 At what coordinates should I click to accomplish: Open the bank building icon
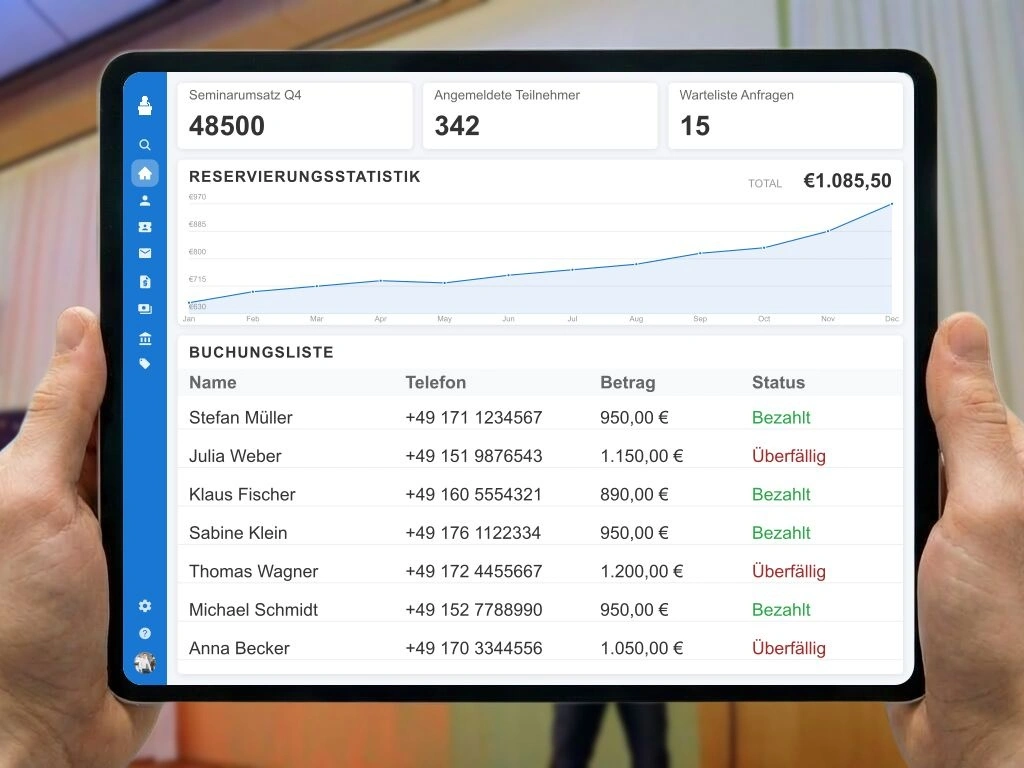click(145, 338)
